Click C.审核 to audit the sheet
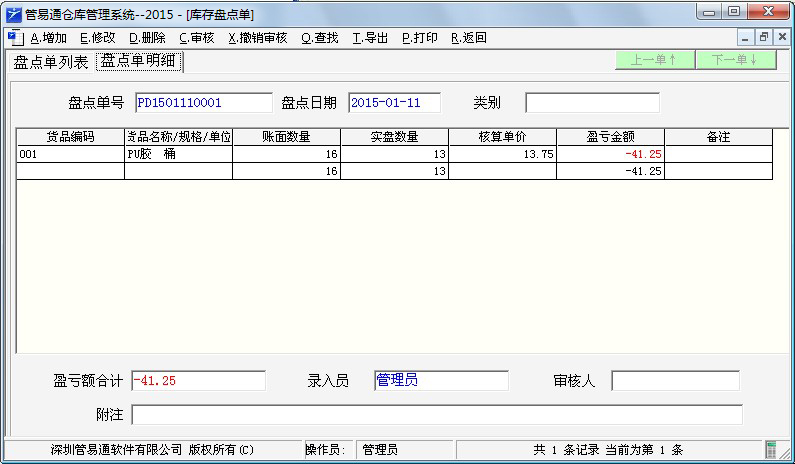This screenshot has width=795, height=464. pos(197,38)
